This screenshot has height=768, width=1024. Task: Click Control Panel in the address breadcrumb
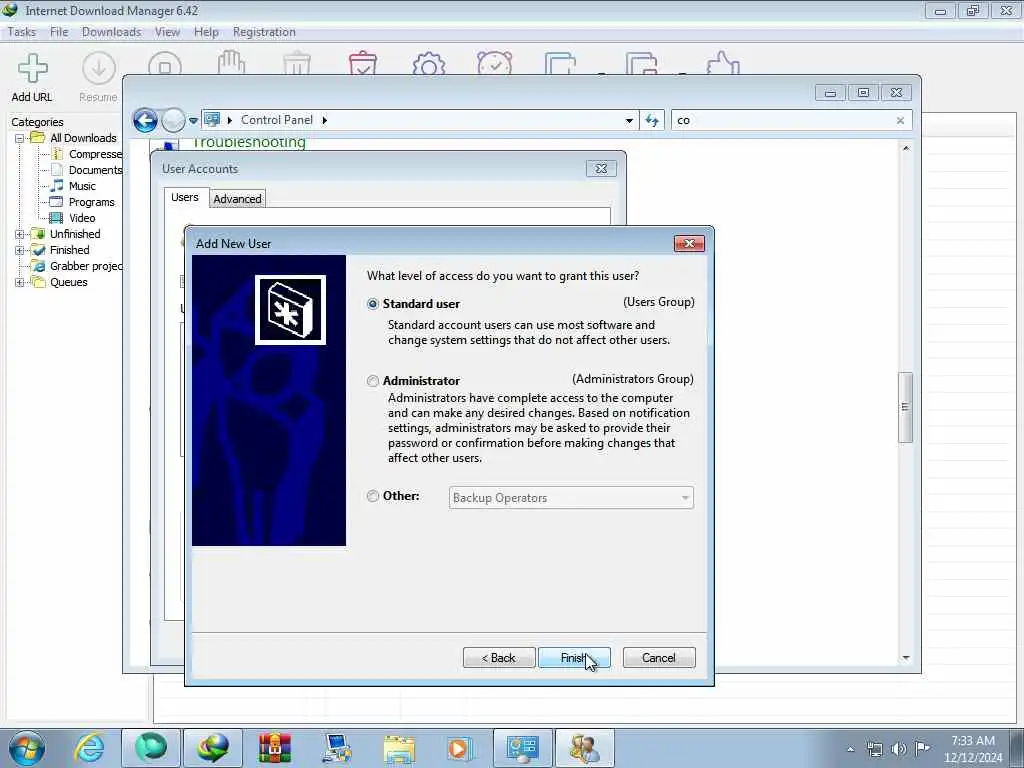coord(277,120)
